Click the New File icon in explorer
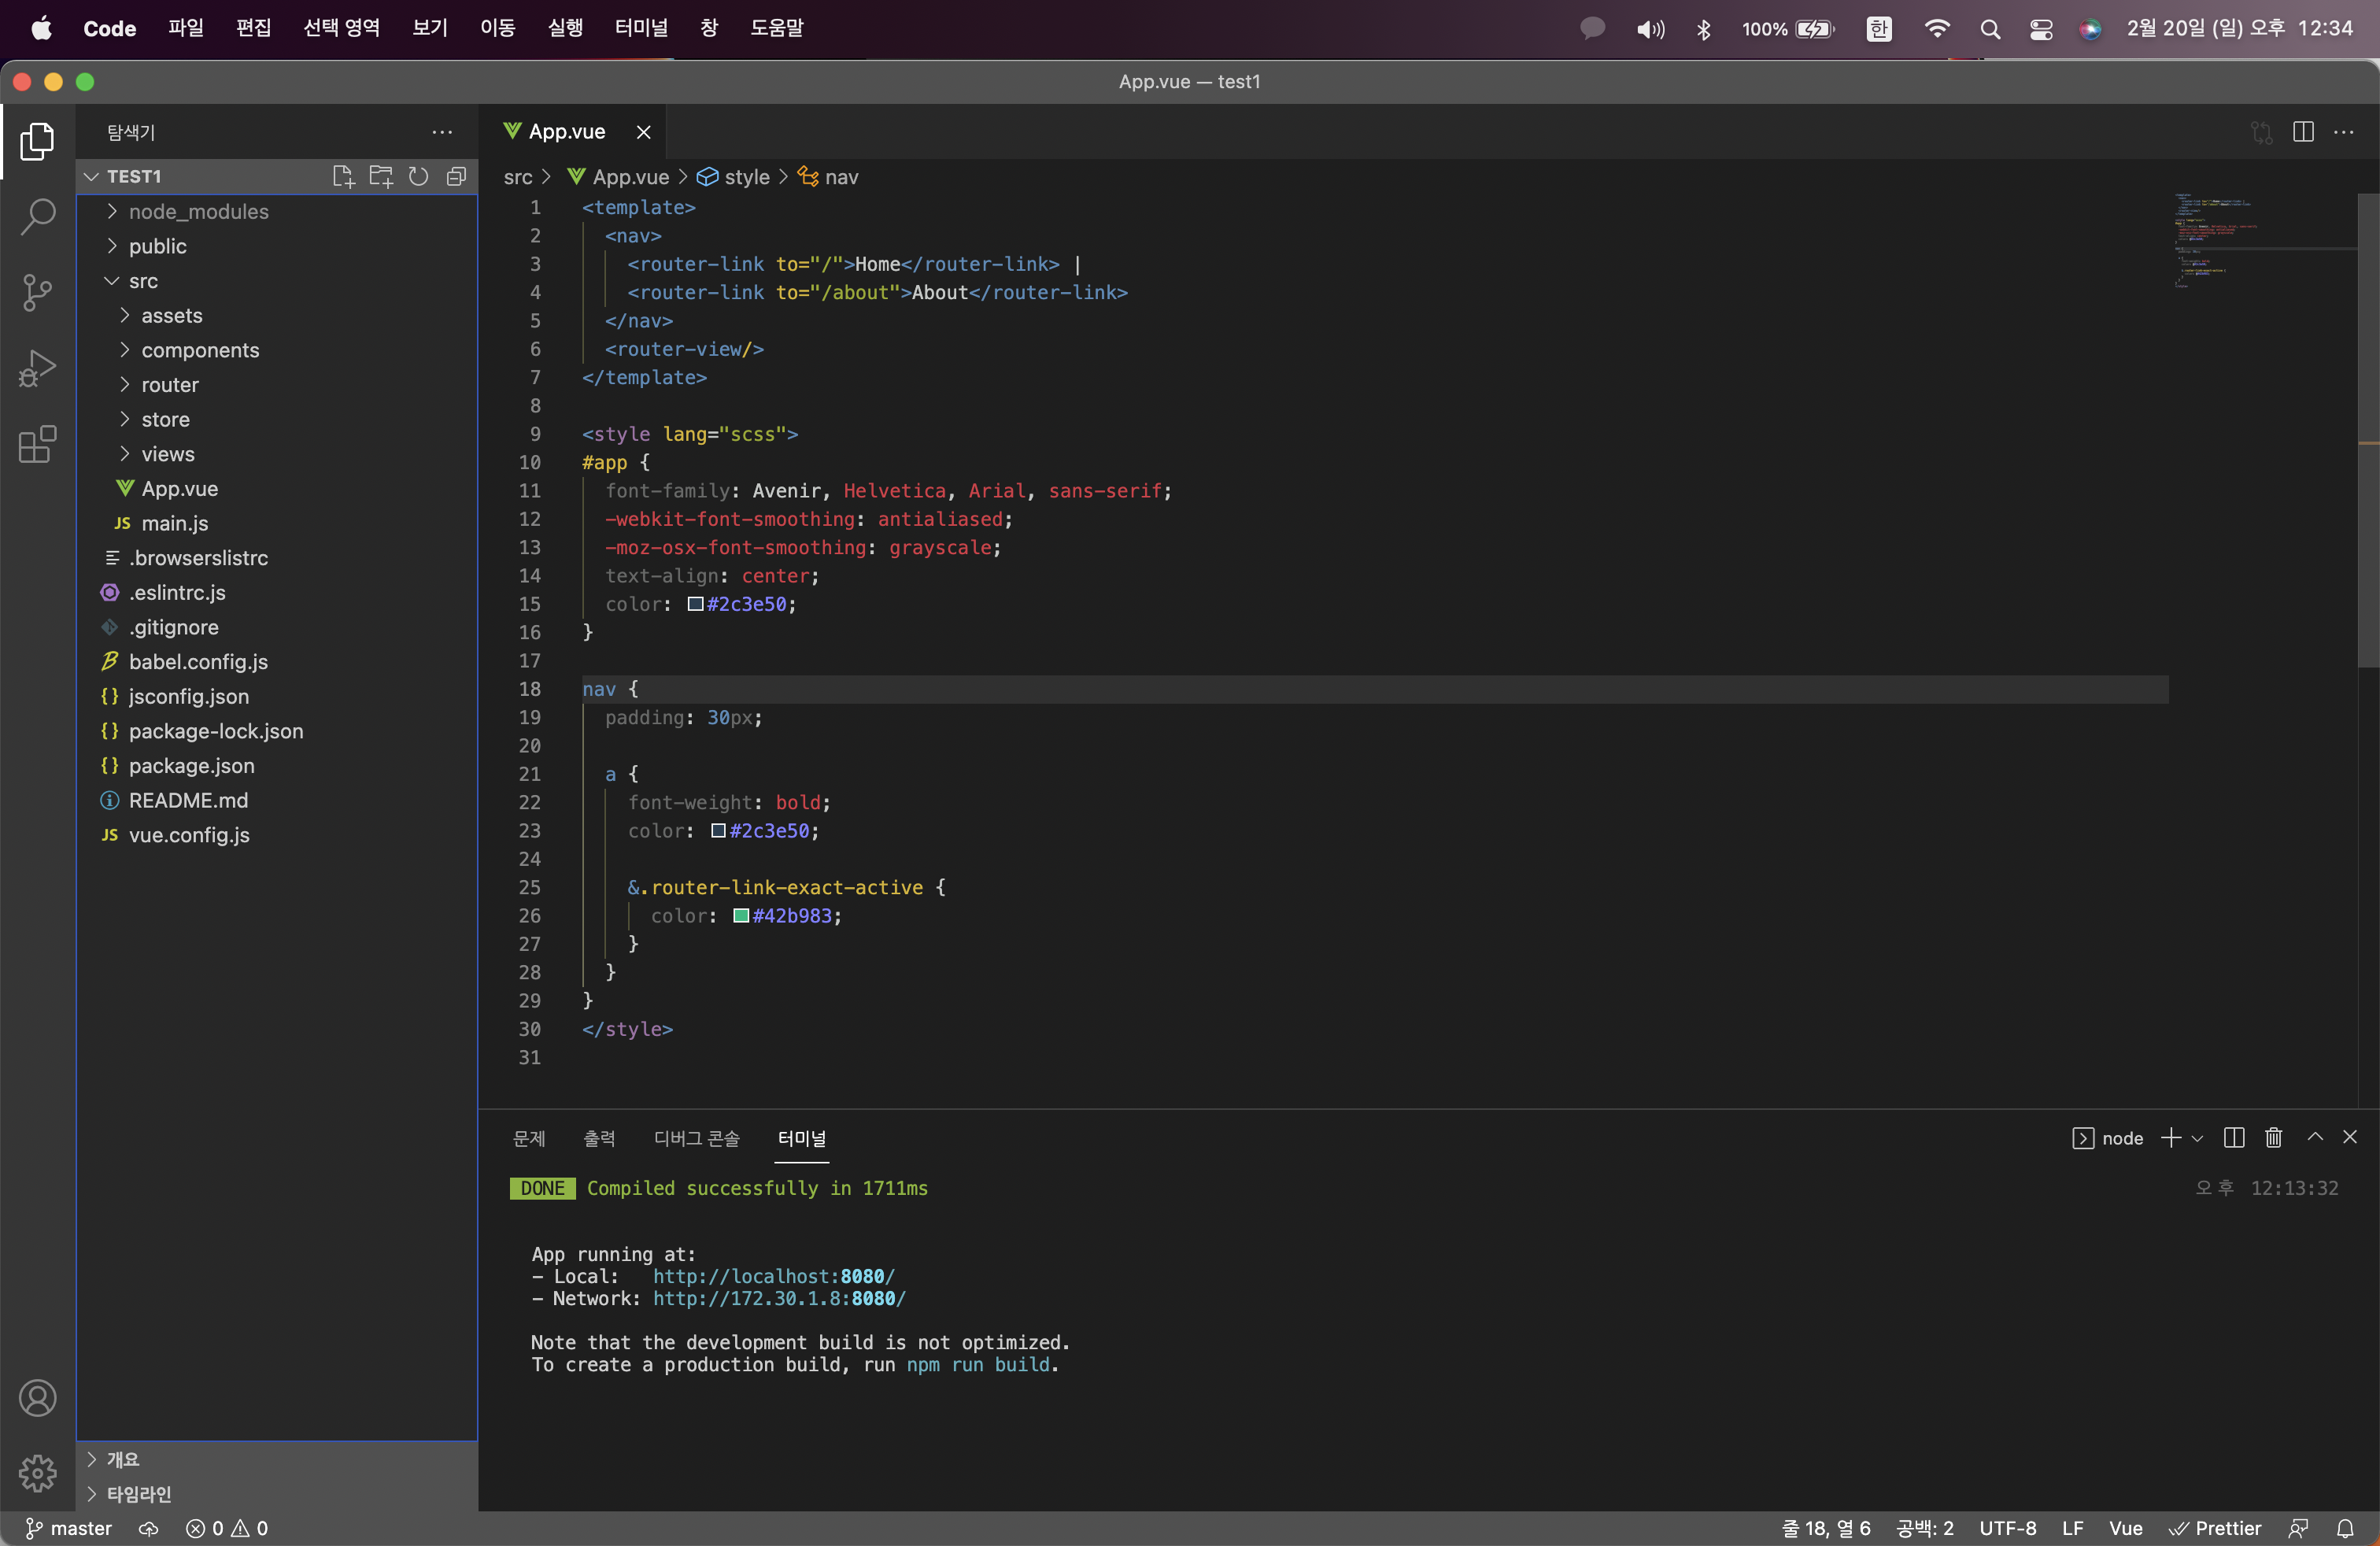The width and height of the screenshot is (2380, 1546). pyautogui.click(x=343, y=176)
